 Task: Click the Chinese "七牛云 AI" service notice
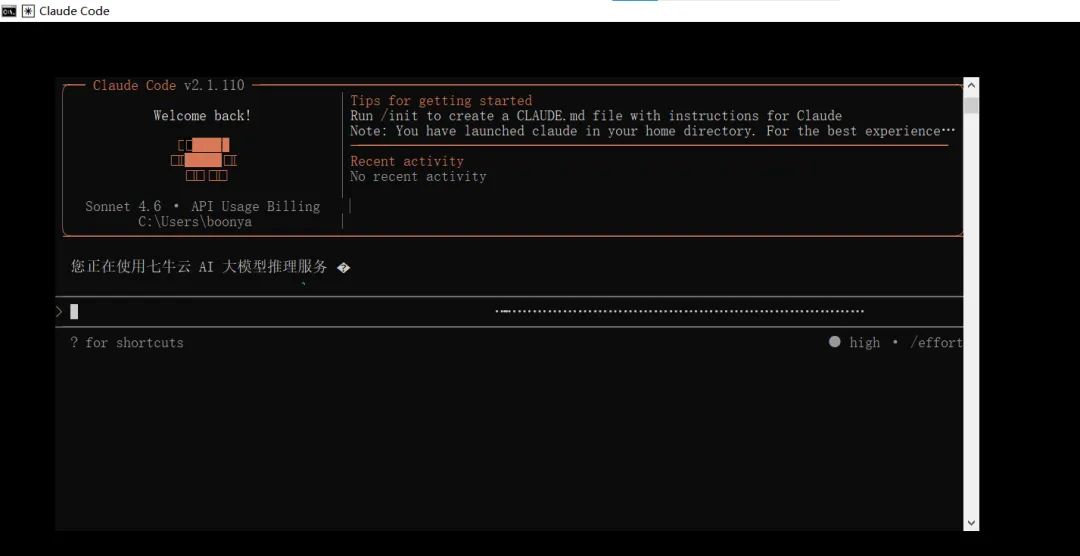199,267
